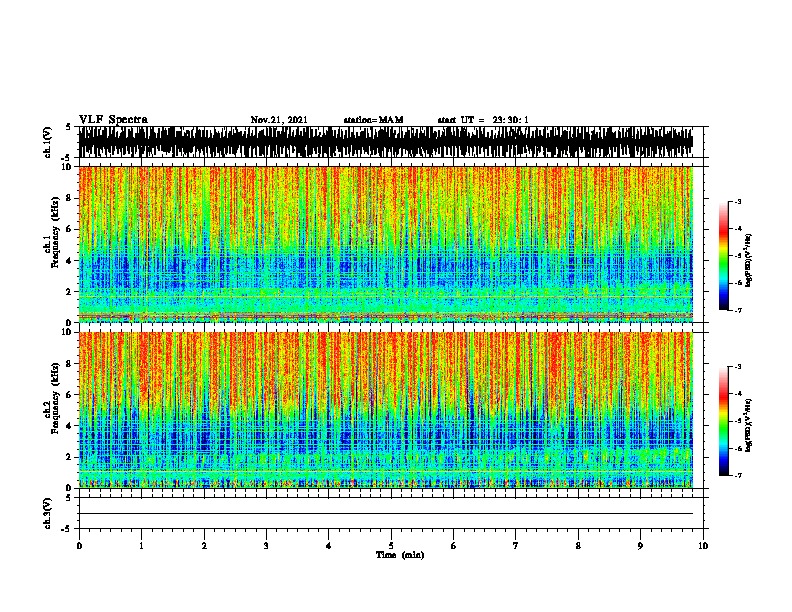The height and width of the screenshot is (612, 792).
Task: Click the ch.1 spectrogram color scale bar
Action: [723, 256]
